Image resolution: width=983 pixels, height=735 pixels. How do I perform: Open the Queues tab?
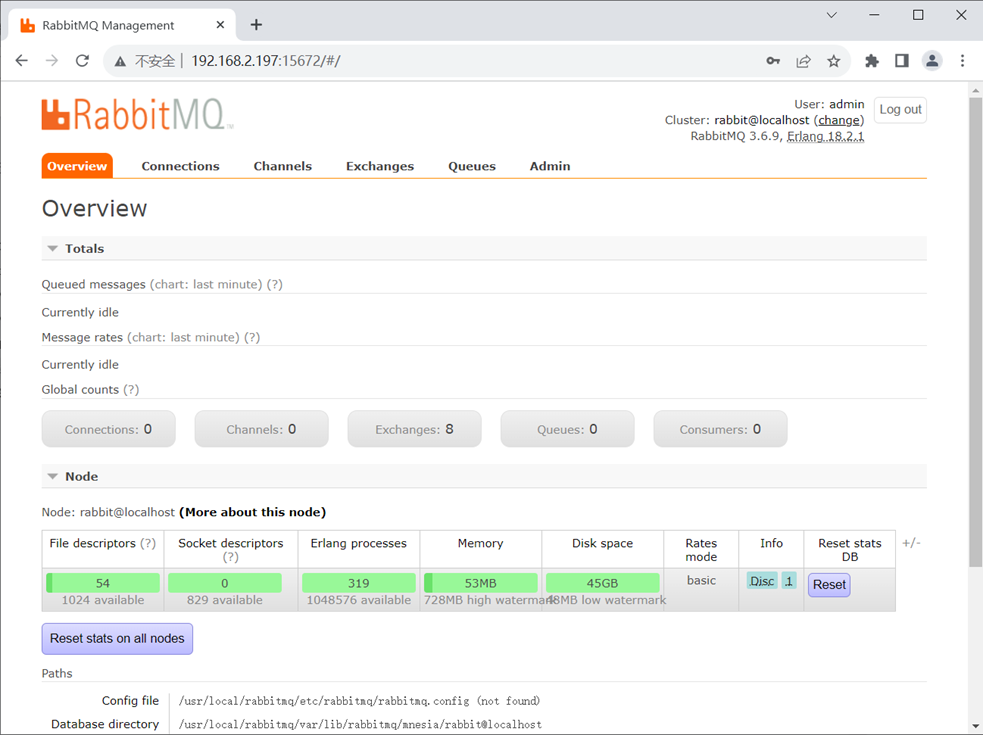click(472, 166)
